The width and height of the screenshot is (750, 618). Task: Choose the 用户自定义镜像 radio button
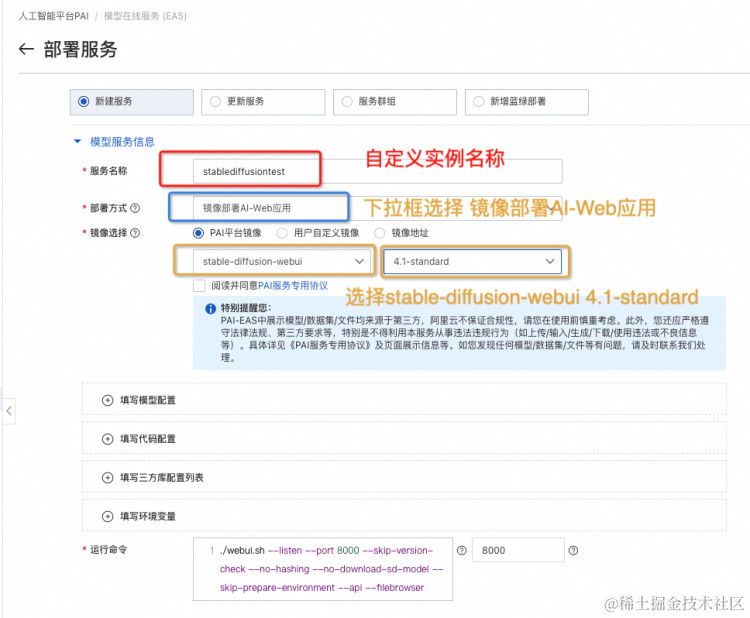click(282, 233)
